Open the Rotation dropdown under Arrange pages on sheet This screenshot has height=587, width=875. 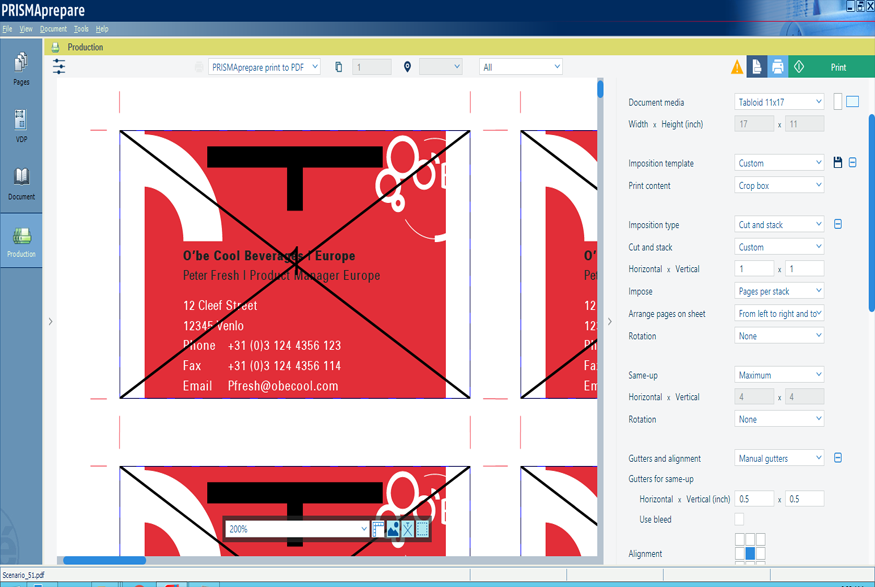[x=779, y=335]
